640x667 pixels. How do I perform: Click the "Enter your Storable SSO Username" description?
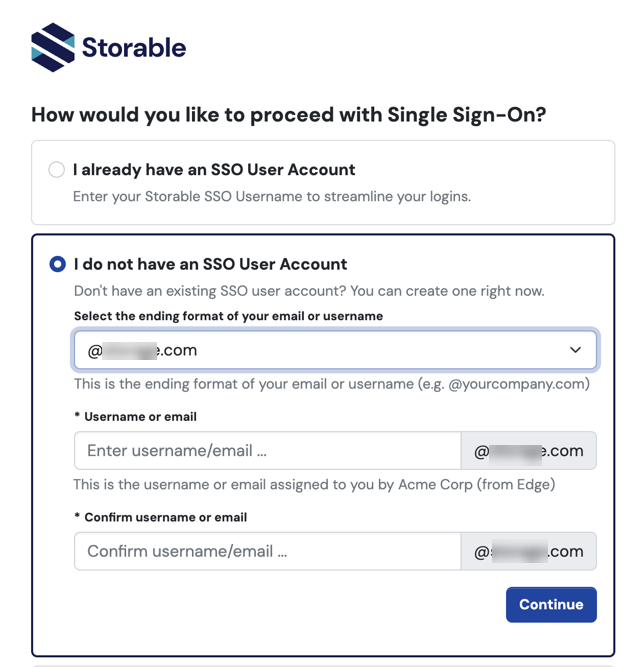pyautogui.click(x=272, y=196)
